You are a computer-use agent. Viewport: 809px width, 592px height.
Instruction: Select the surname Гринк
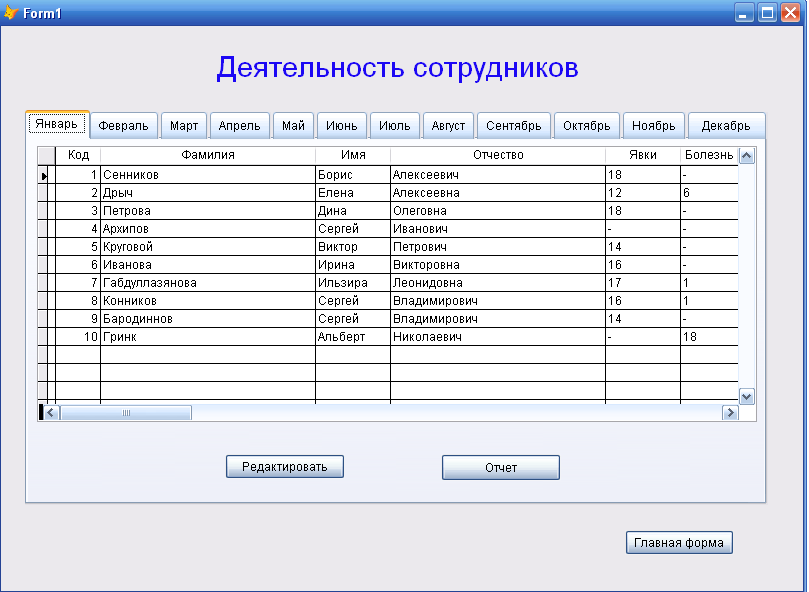(208, 337)
